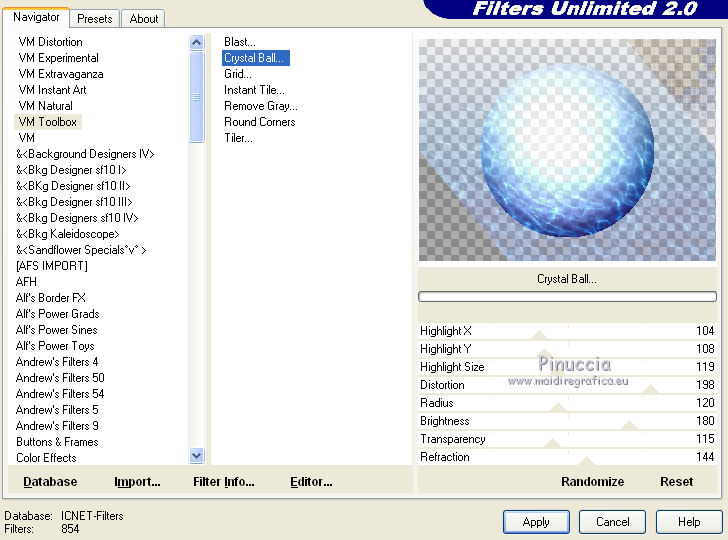Choose the Remove Gray... filter
The width and height of the screenshot is (728, 540).
click(x=260, y=106)
